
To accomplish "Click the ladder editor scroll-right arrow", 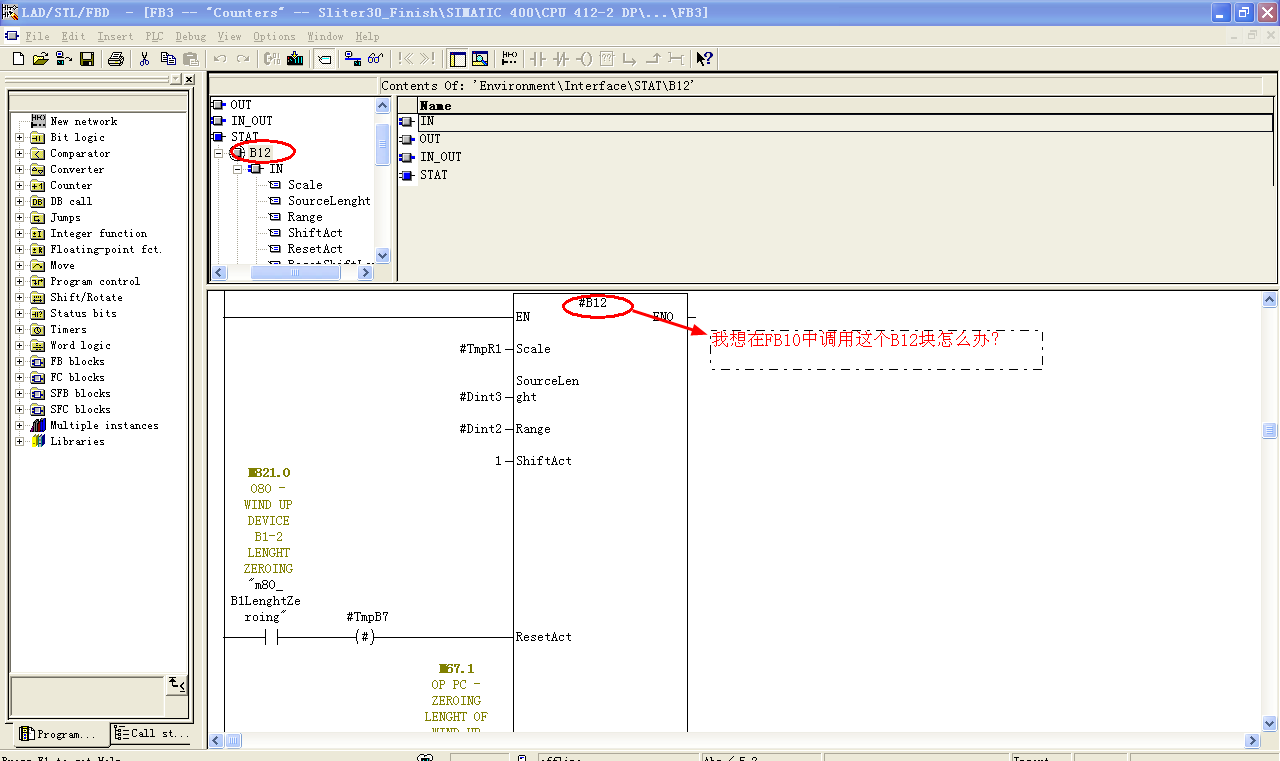I will 1252,741.
